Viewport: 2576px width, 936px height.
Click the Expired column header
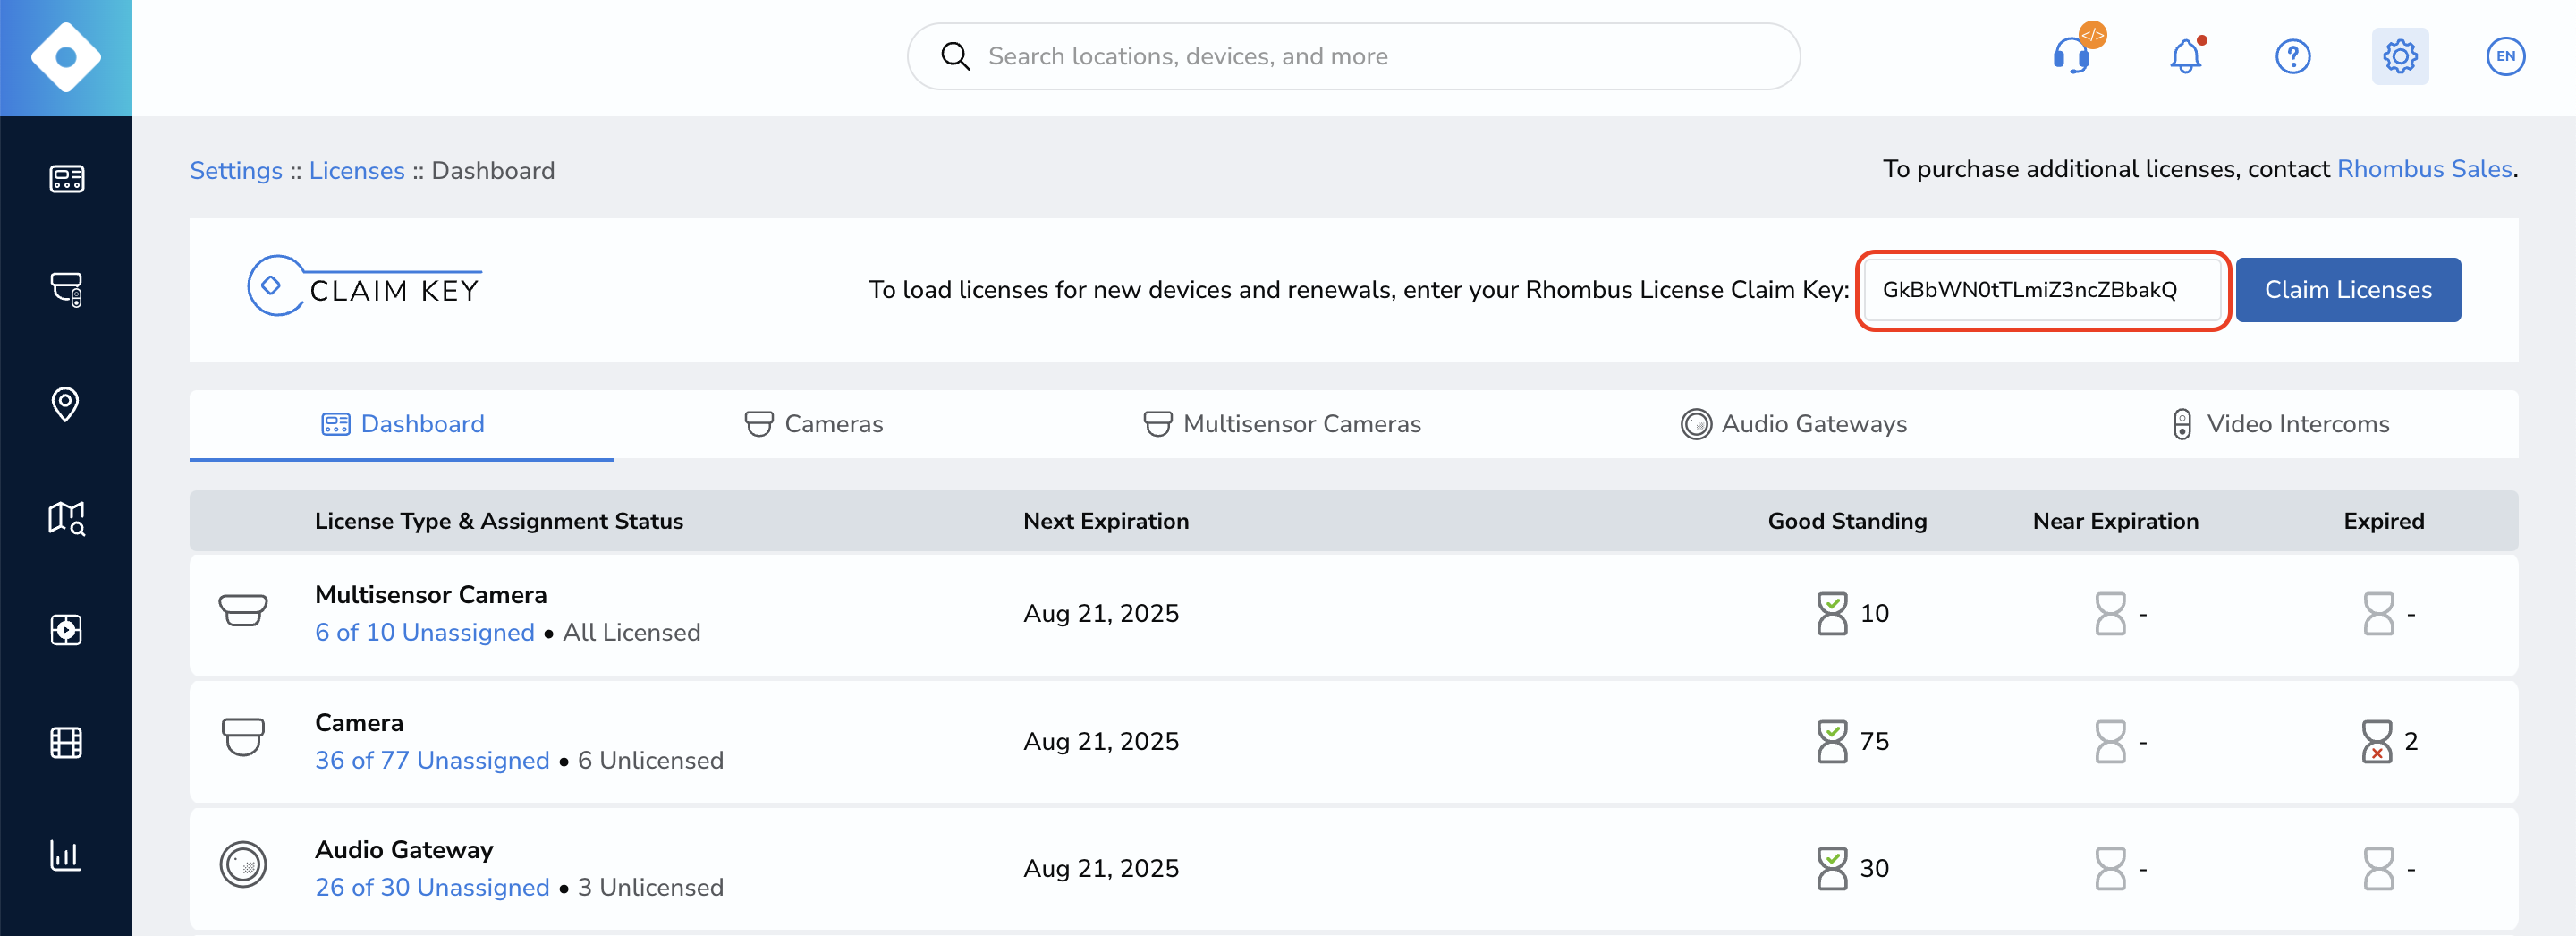pyautogui.click(x=2384, y=521)
